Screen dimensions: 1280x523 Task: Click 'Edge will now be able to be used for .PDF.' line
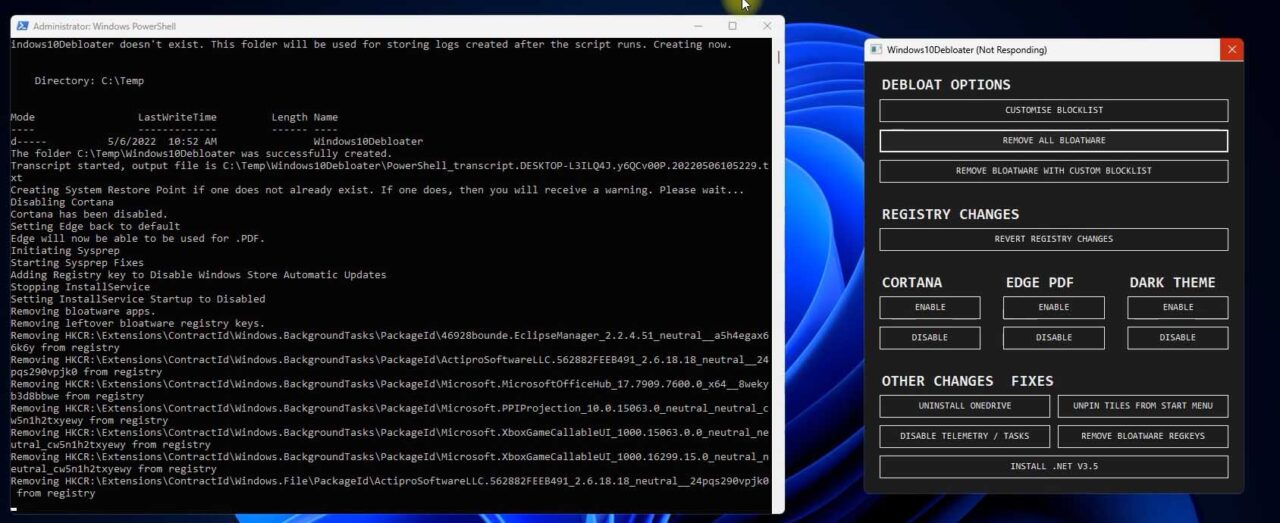tap(137, 238)
